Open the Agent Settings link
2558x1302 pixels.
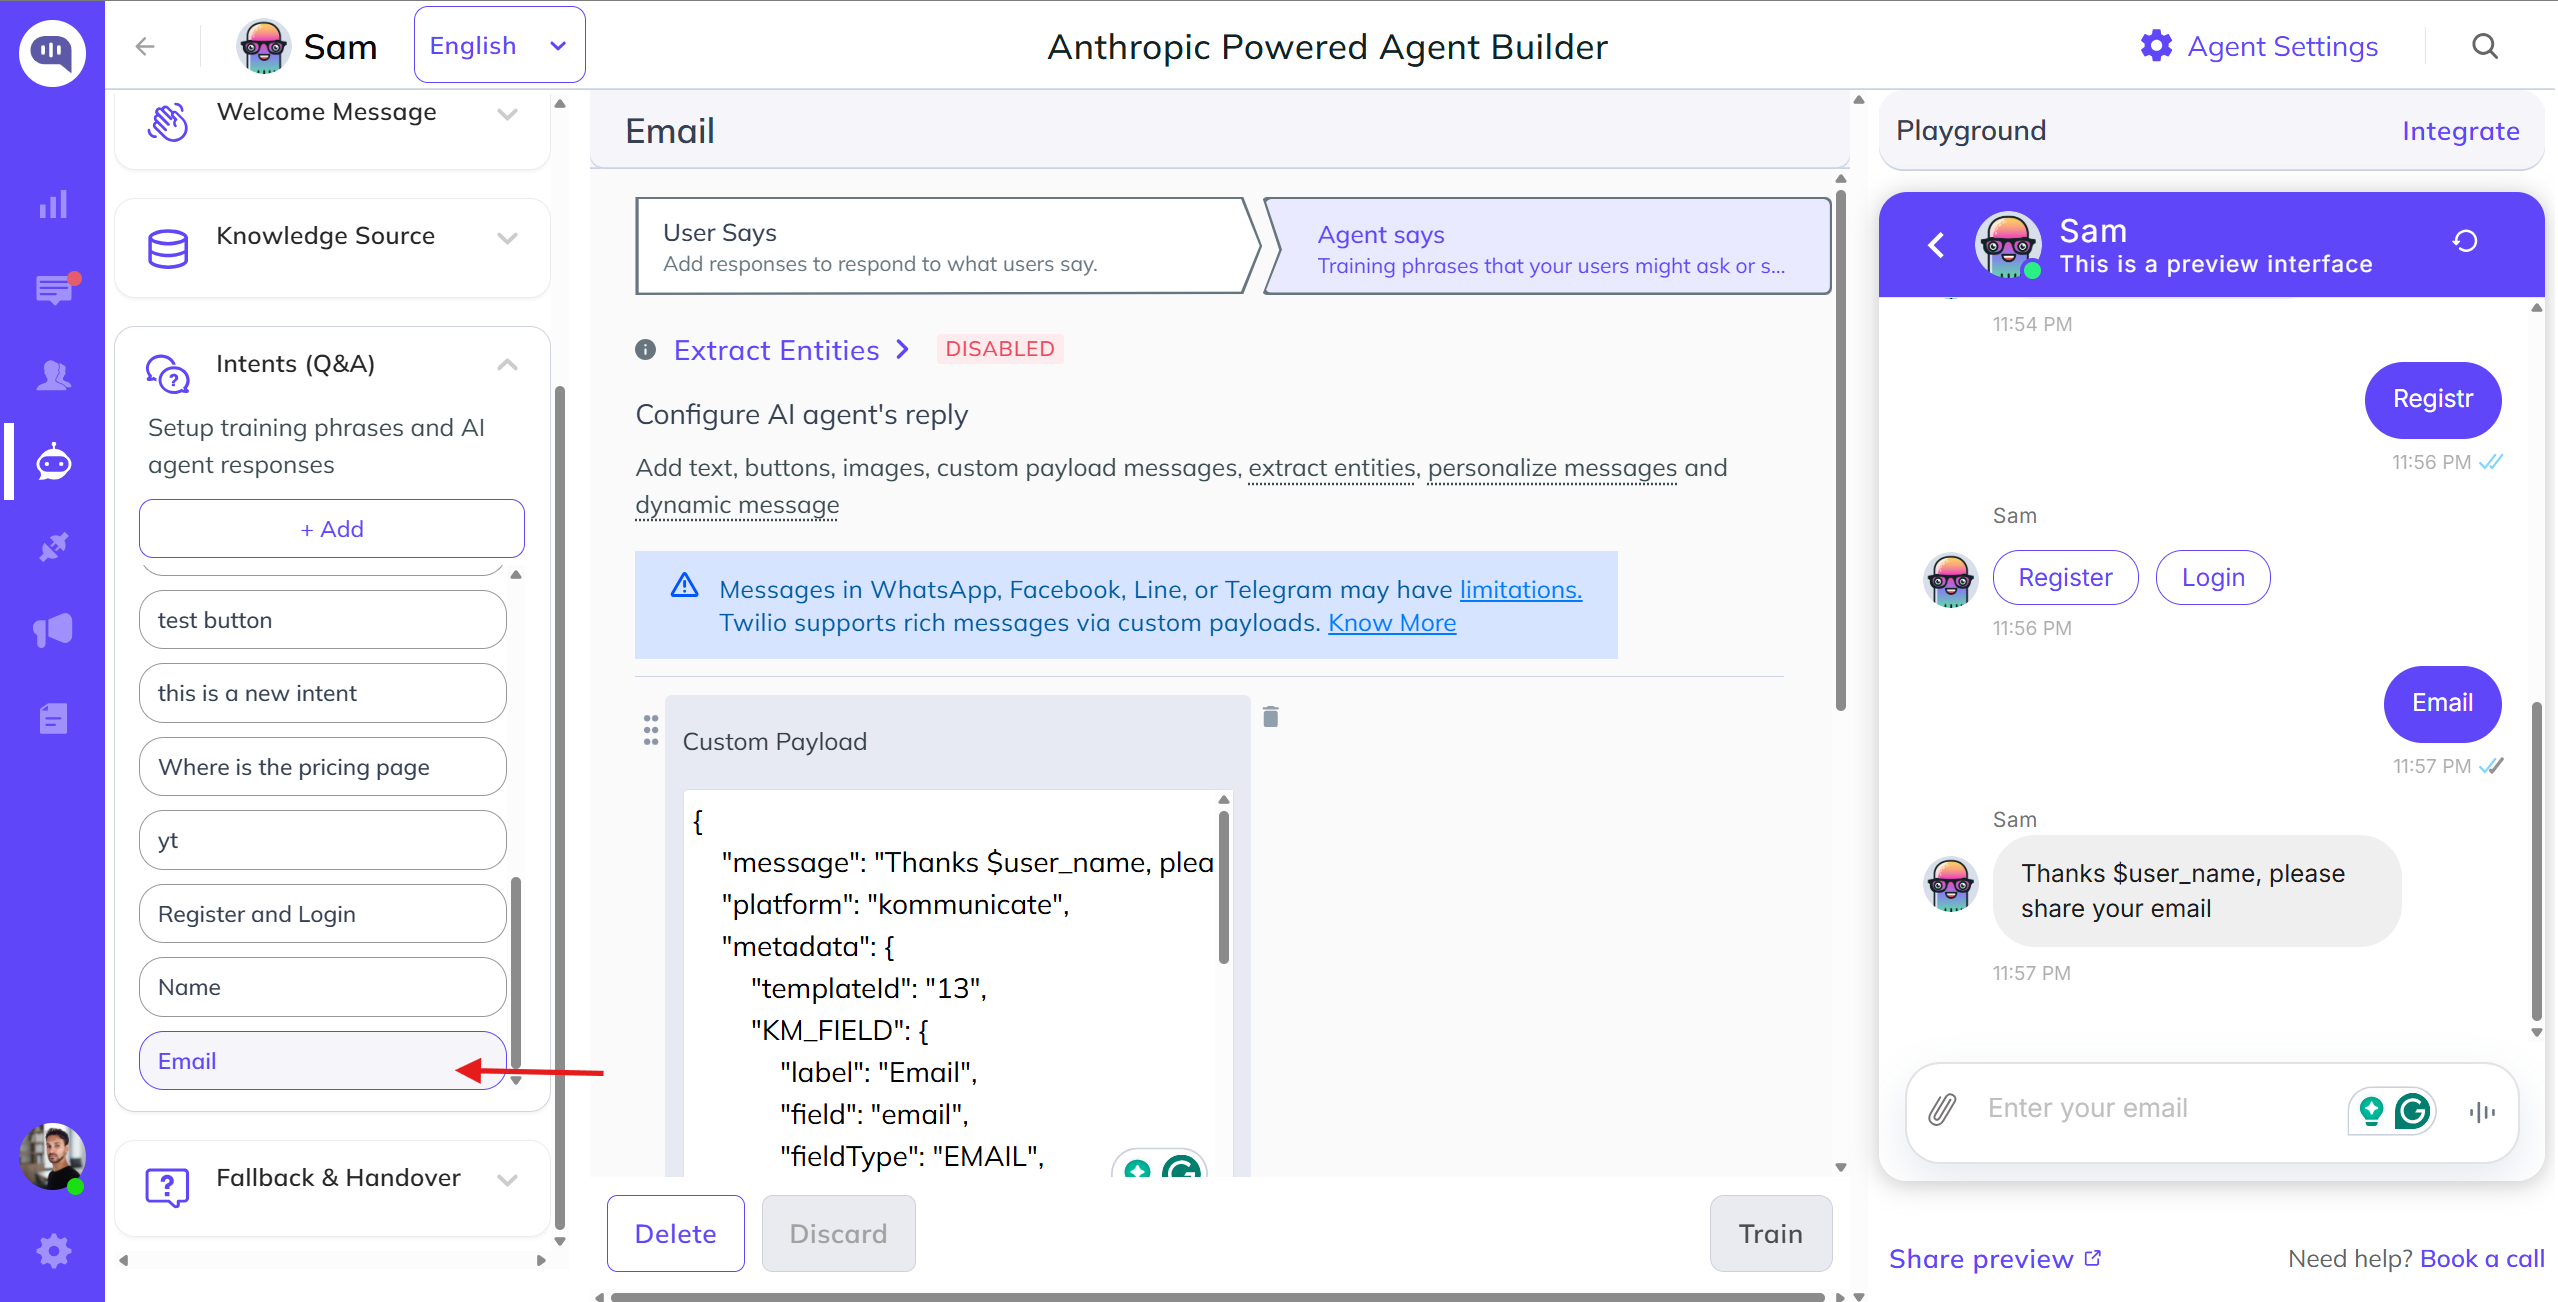tap(2282, 46)
